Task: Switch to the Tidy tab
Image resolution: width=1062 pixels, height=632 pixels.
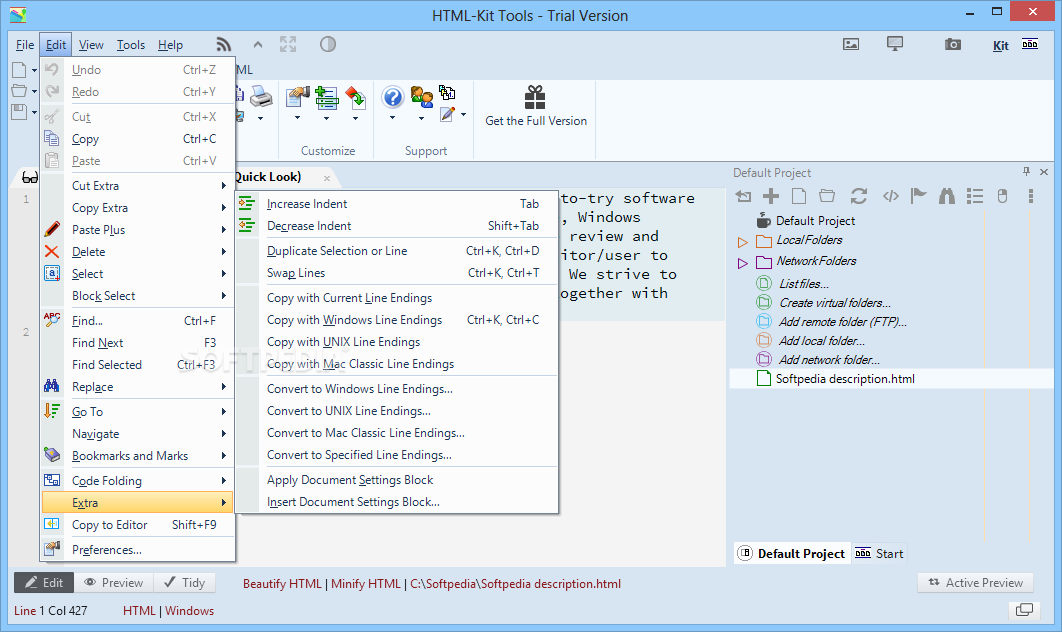Action: [x=185, y=583]
